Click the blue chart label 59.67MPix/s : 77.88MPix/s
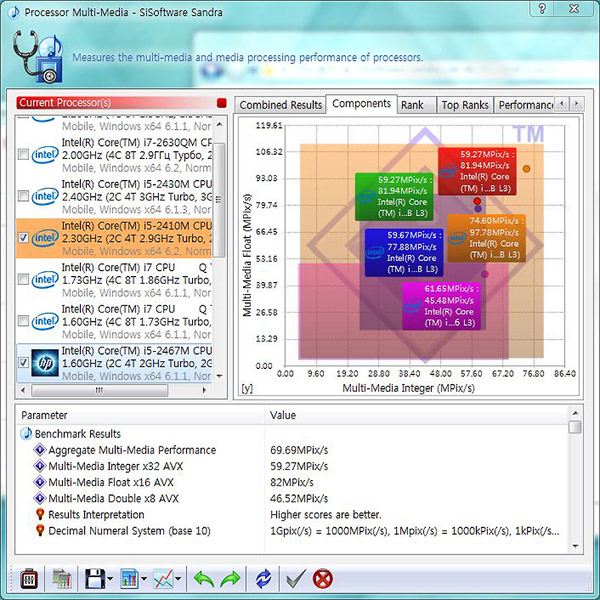Screen dimensions: 600x600 pyautogui.click(x=404, y=253)
